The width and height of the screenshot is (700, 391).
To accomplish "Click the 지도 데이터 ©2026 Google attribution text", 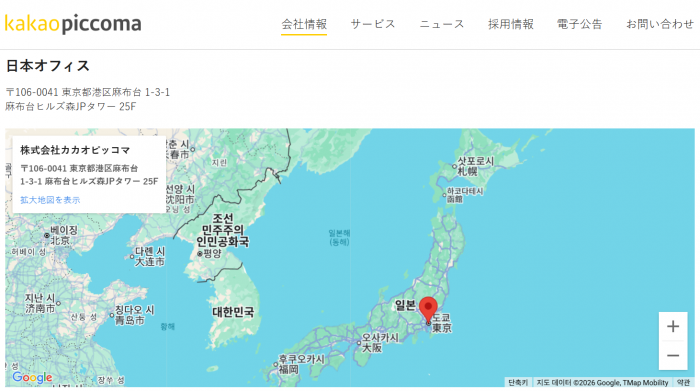I will 602,383.
